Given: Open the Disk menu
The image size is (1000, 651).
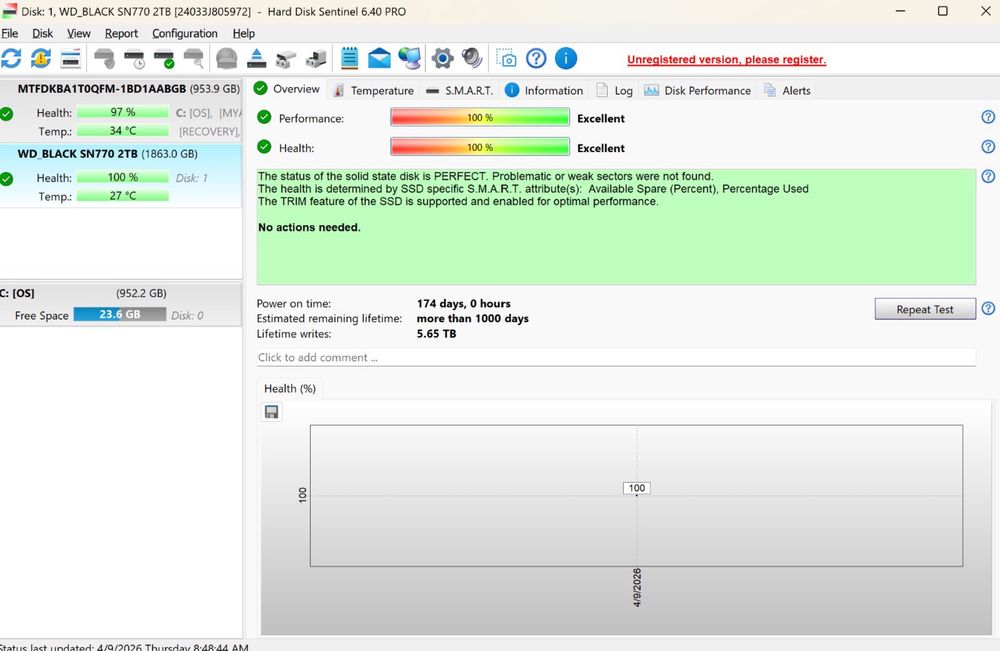Looking at the screenshot, I should [43, 33].
